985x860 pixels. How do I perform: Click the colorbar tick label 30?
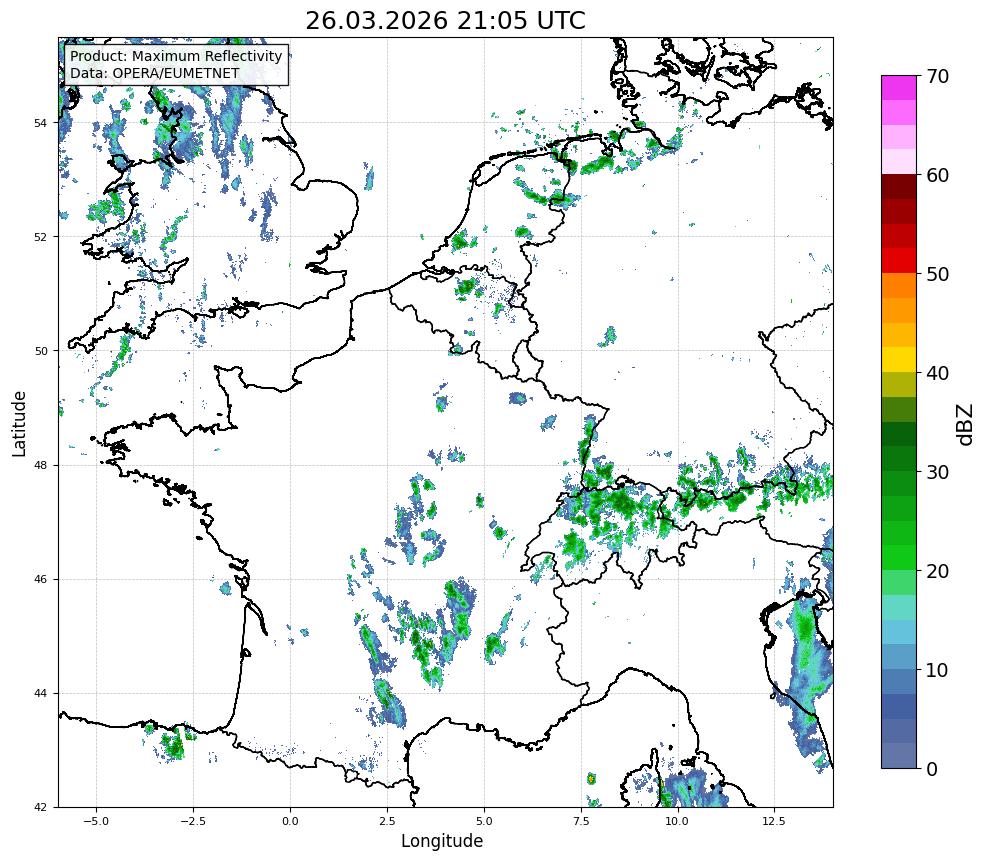pos(937,472)
